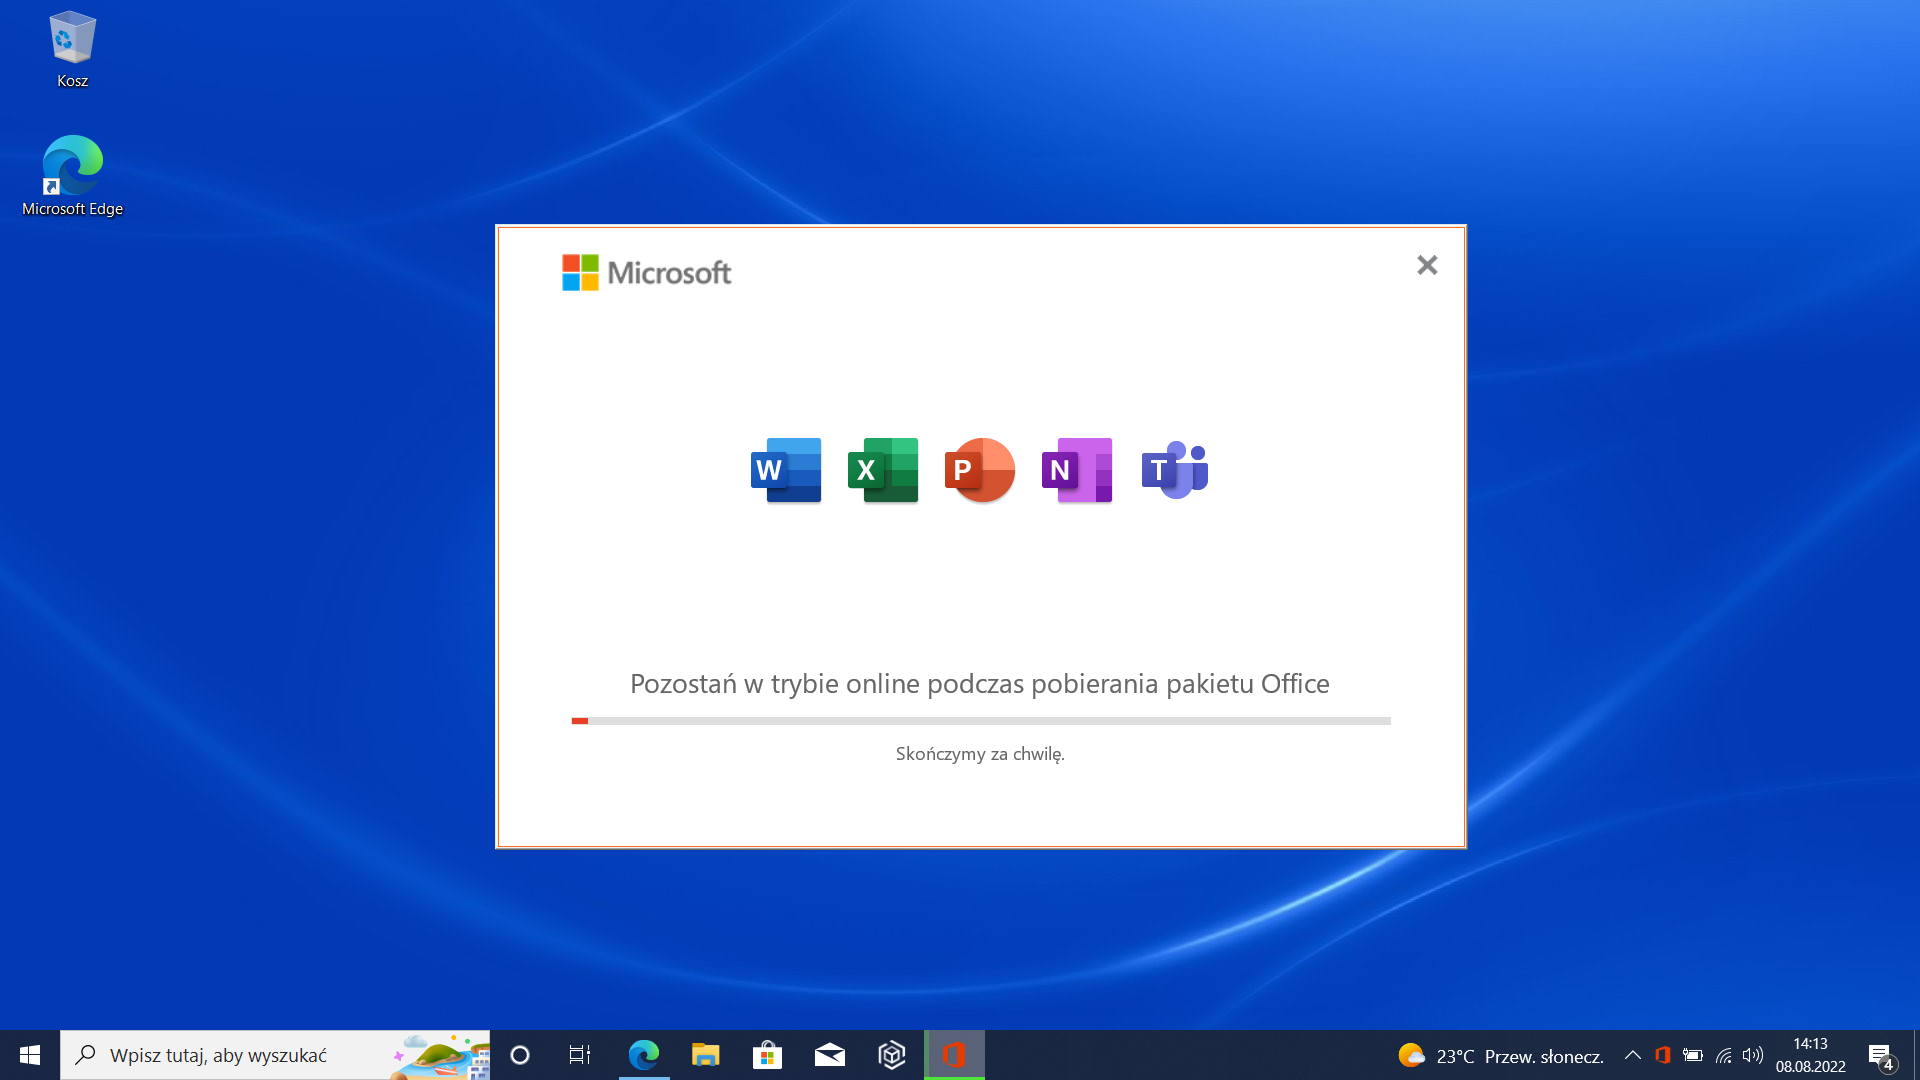
Task: Open the Wi-Fi network tray icon
Action: [x=1724, y=1055]
